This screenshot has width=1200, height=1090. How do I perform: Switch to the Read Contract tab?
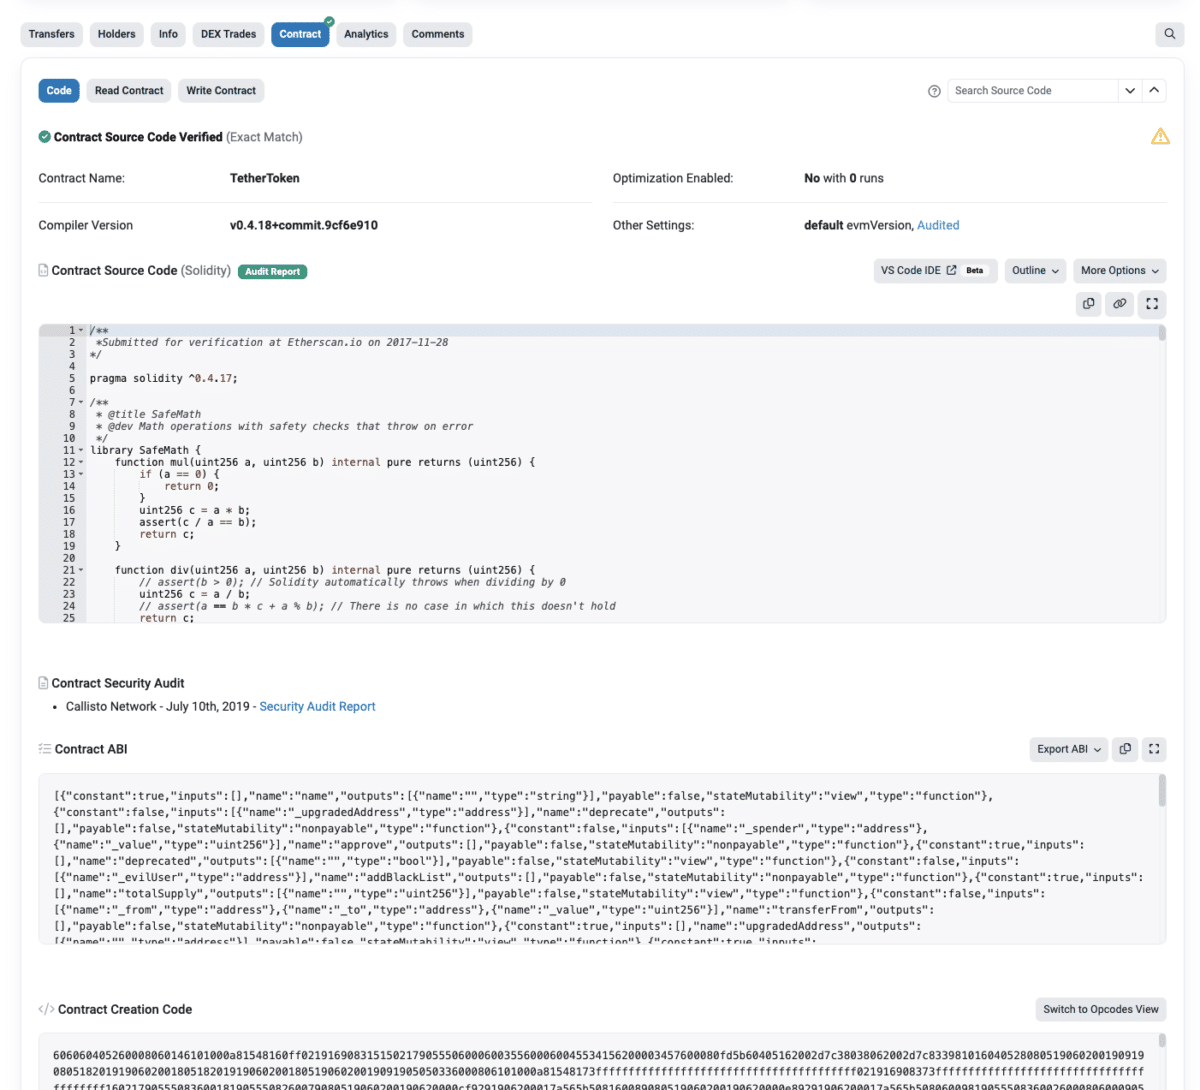click(x=128, y=90)
